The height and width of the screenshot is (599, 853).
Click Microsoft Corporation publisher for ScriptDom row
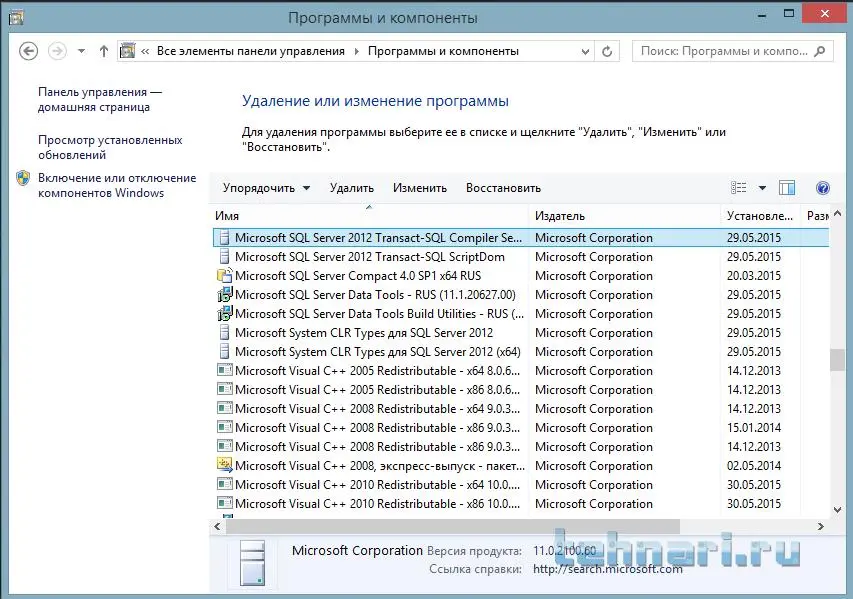594,257
